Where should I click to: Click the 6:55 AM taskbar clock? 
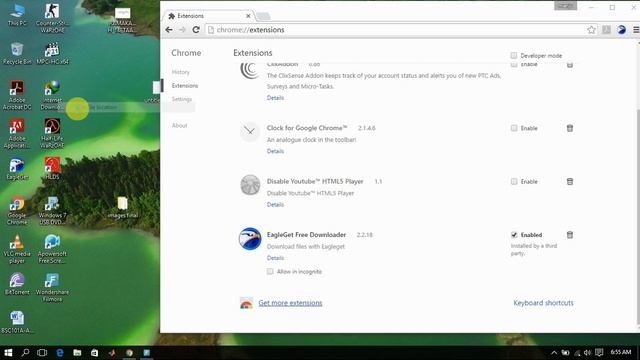coord(621,352)
